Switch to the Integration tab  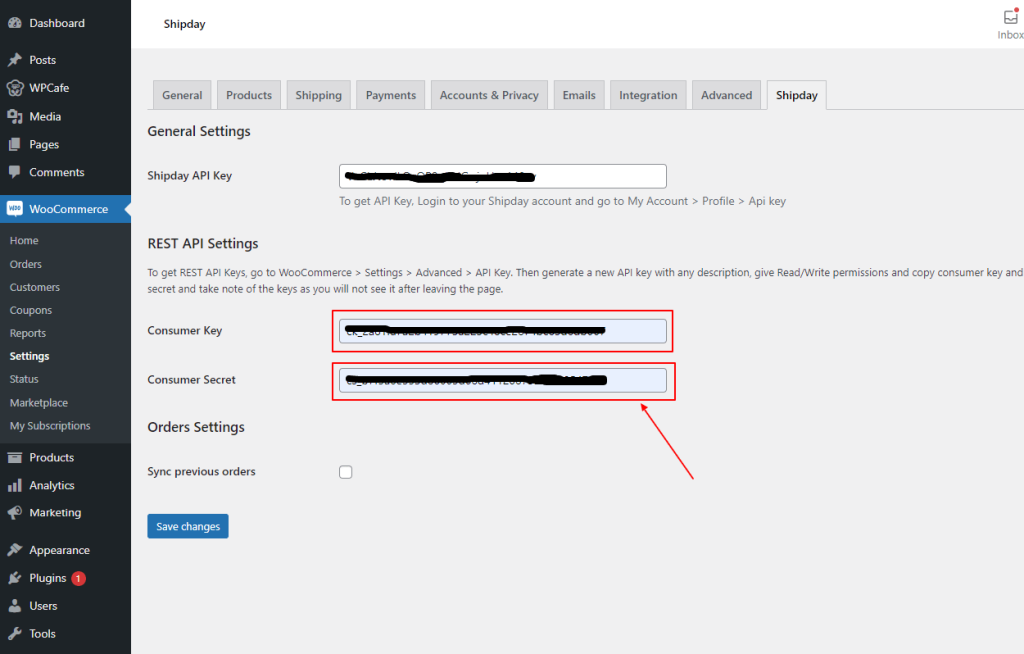[648, 95]
